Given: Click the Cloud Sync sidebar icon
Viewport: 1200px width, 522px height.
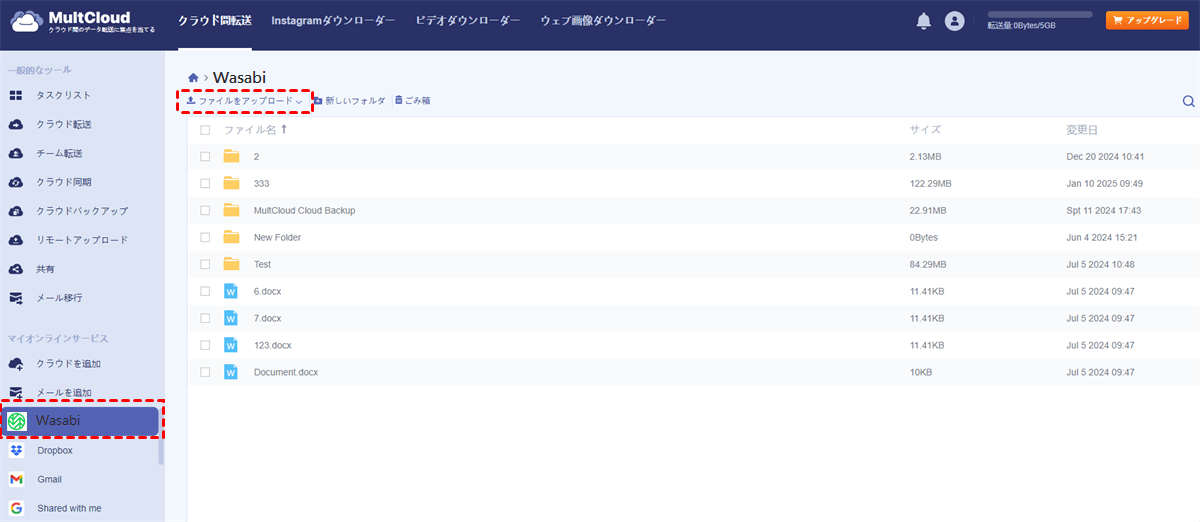Looking at the screenshot, I should click(16, 183).
